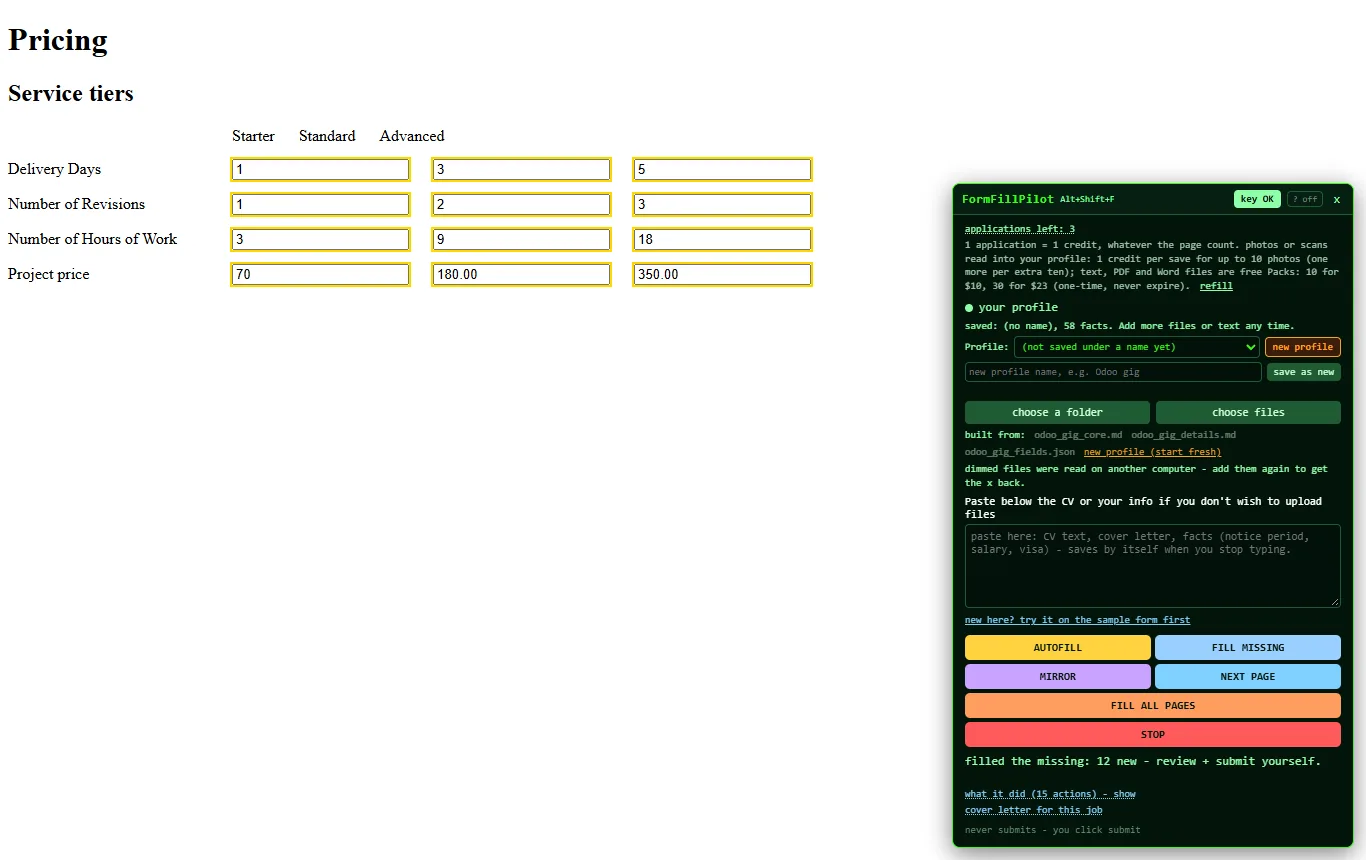
Task: Toggle the '? off' help switch
Action: point(1304,199)
